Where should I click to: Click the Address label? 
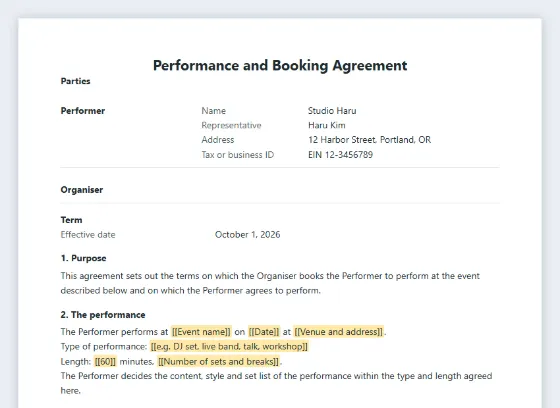click(218, 140)
